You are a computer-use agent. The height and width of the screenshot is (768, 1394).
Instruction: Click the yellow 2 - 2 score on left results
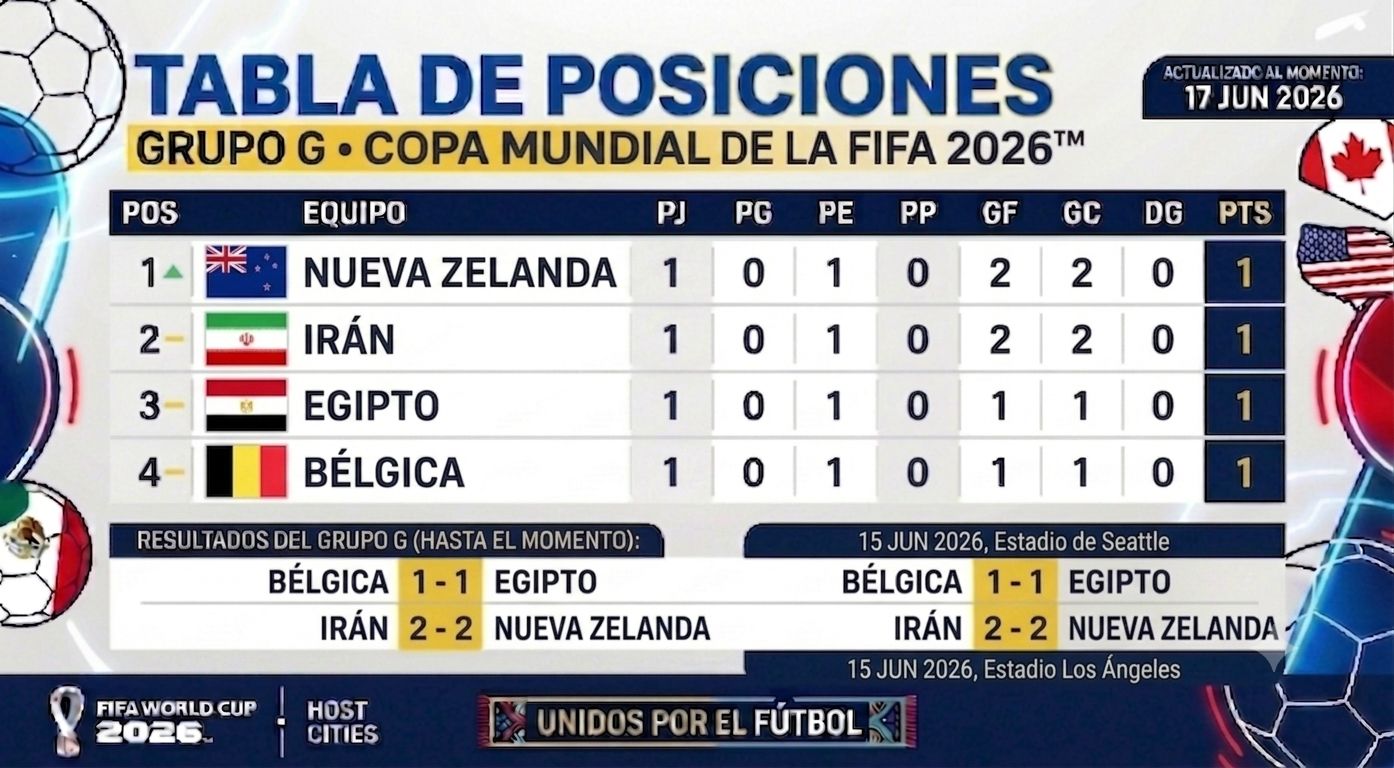click(440, 628)
